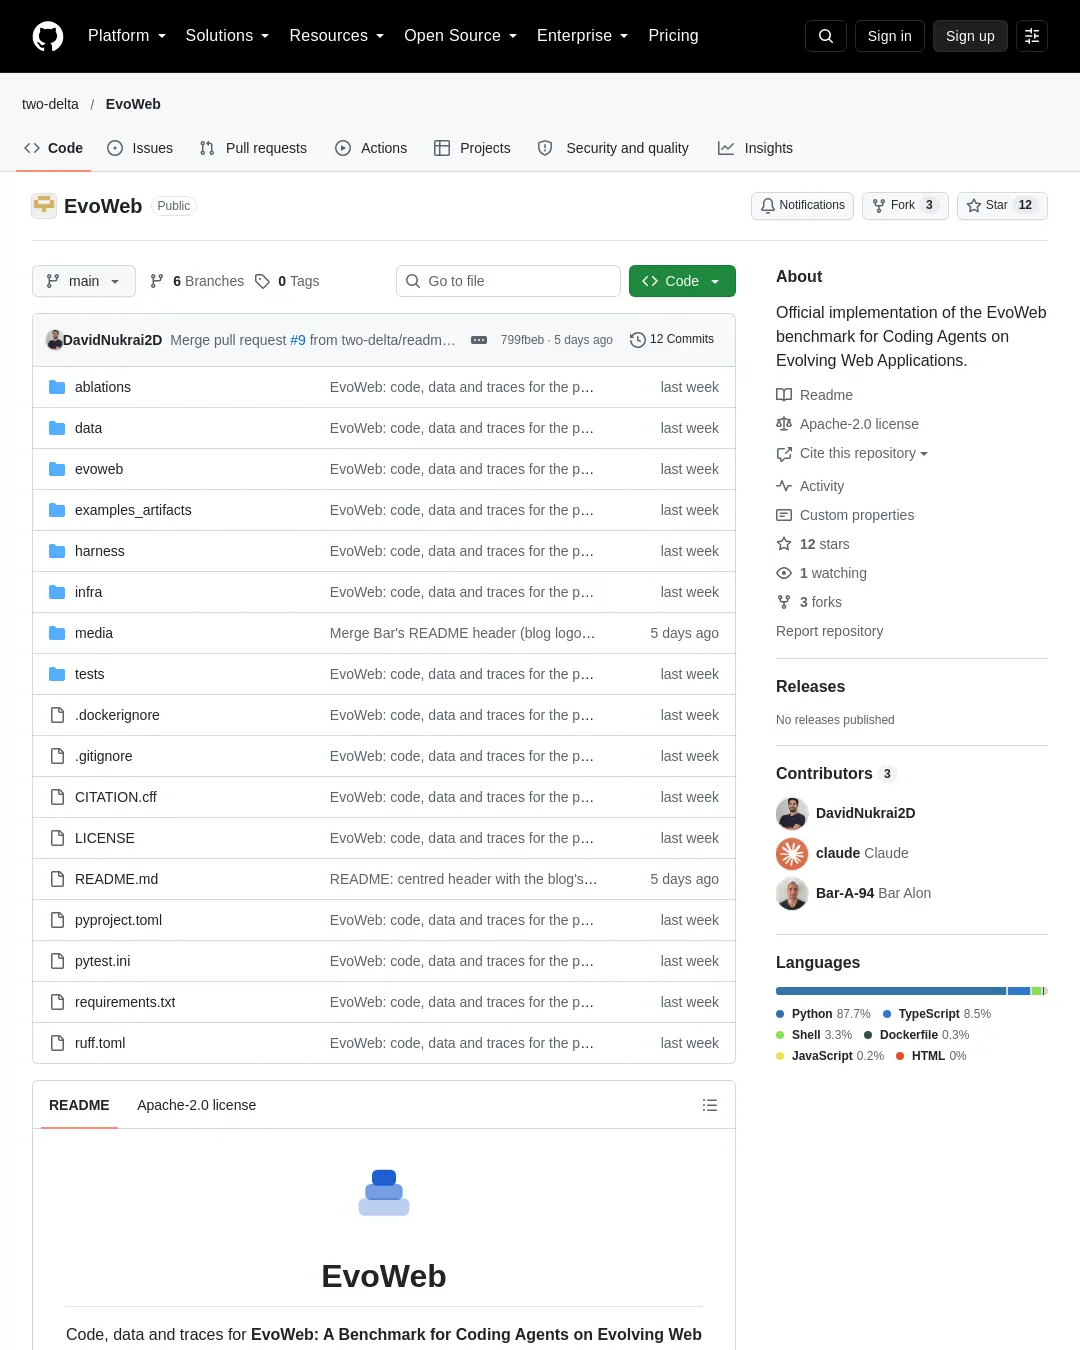
Task: Star the repository
Action: [x=1002, y=205]
